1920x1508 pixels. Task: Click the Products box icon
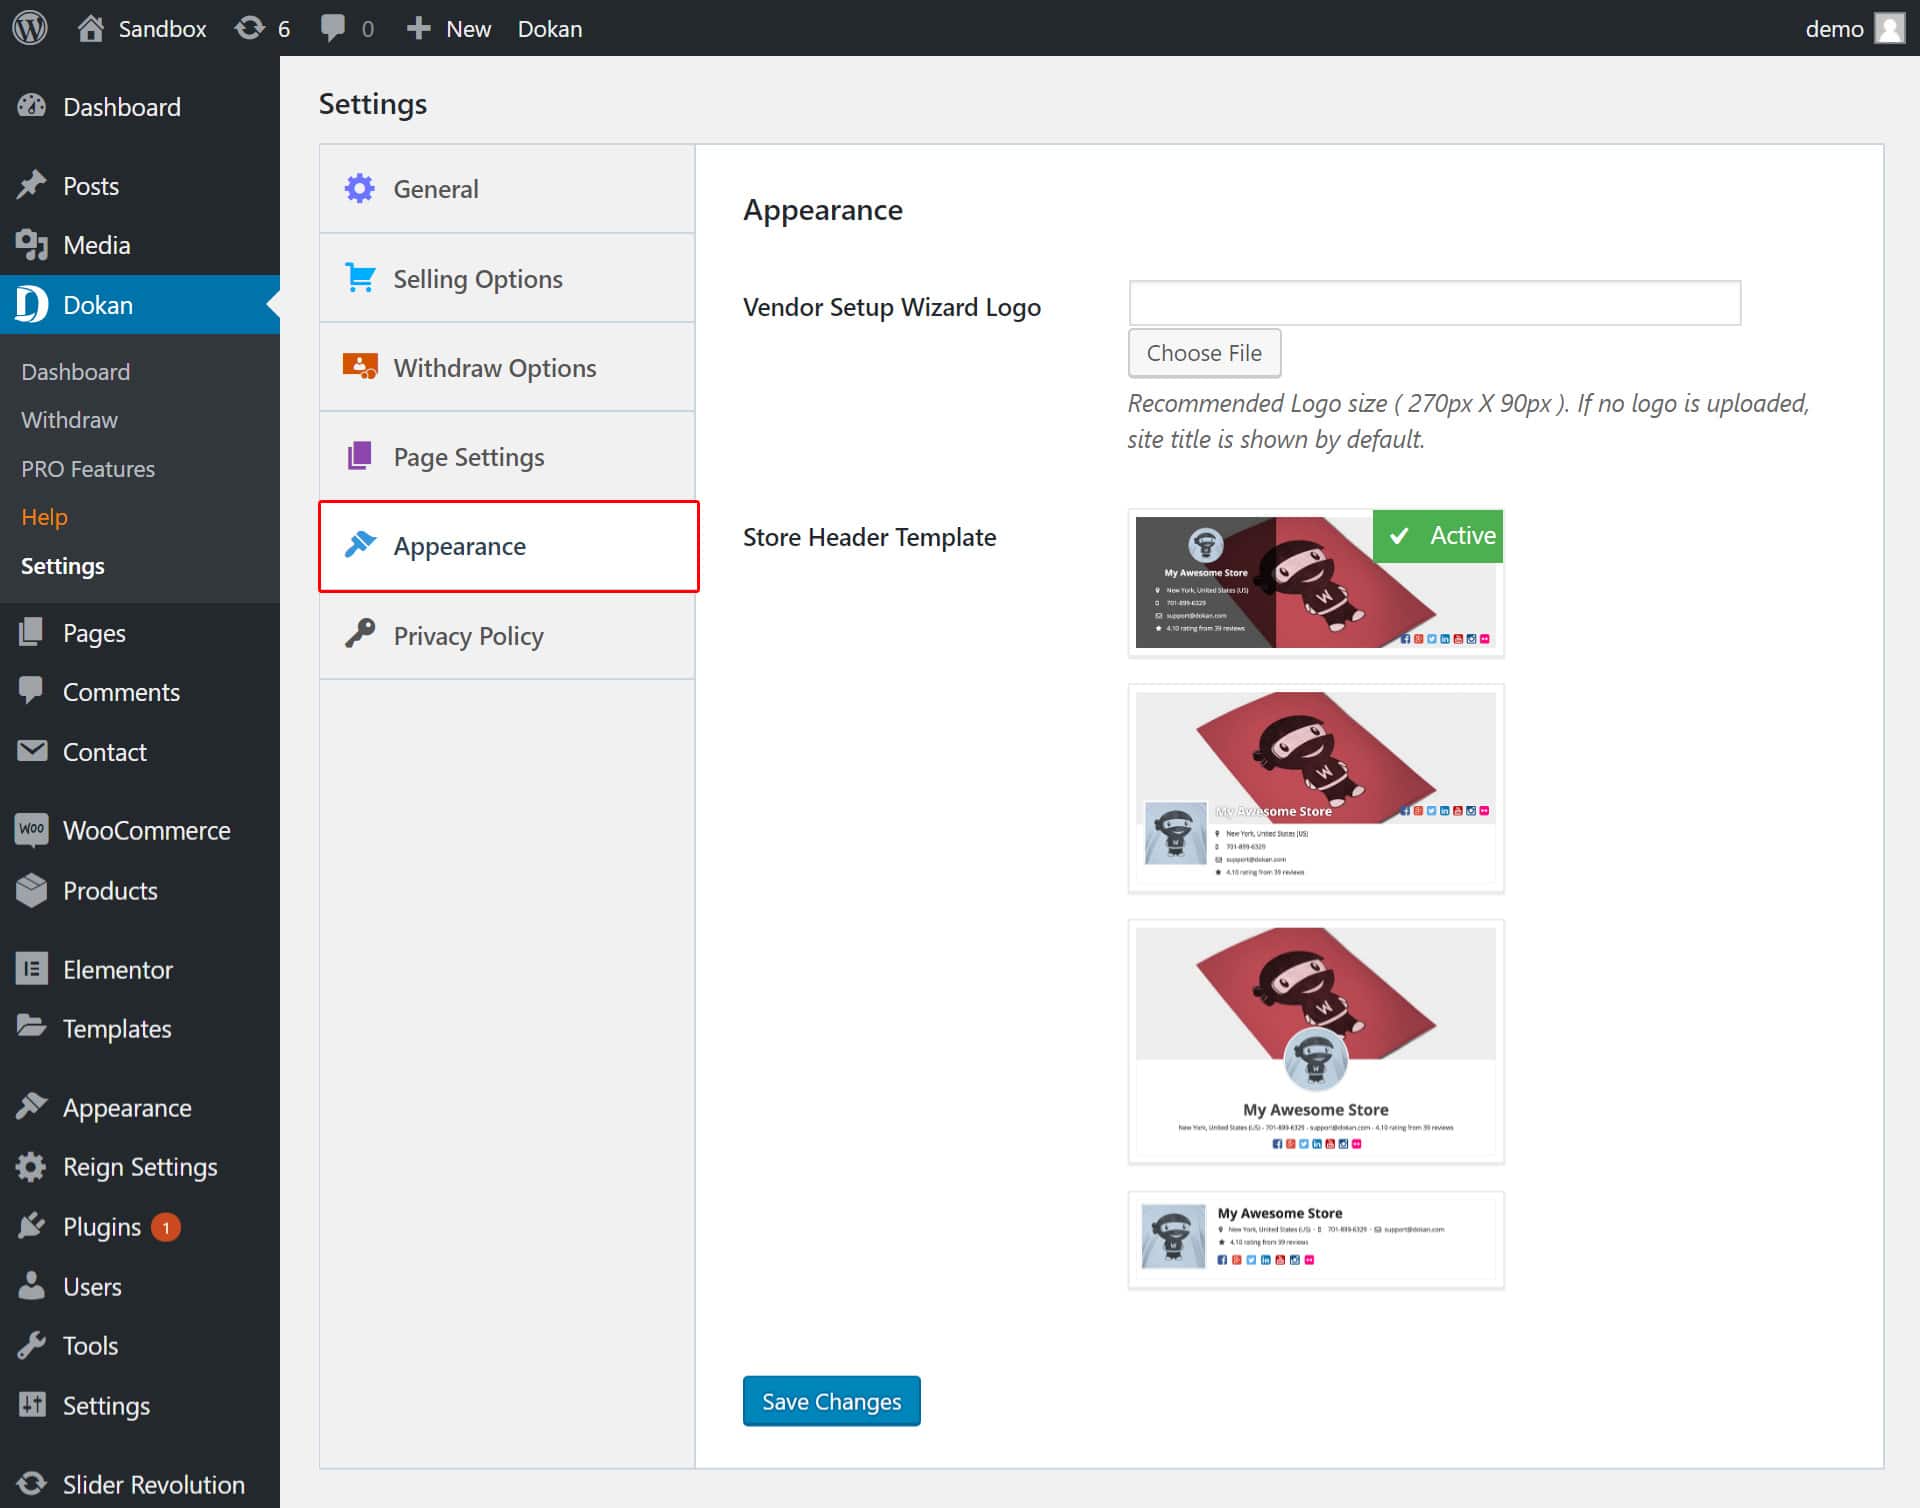(32, 890)
